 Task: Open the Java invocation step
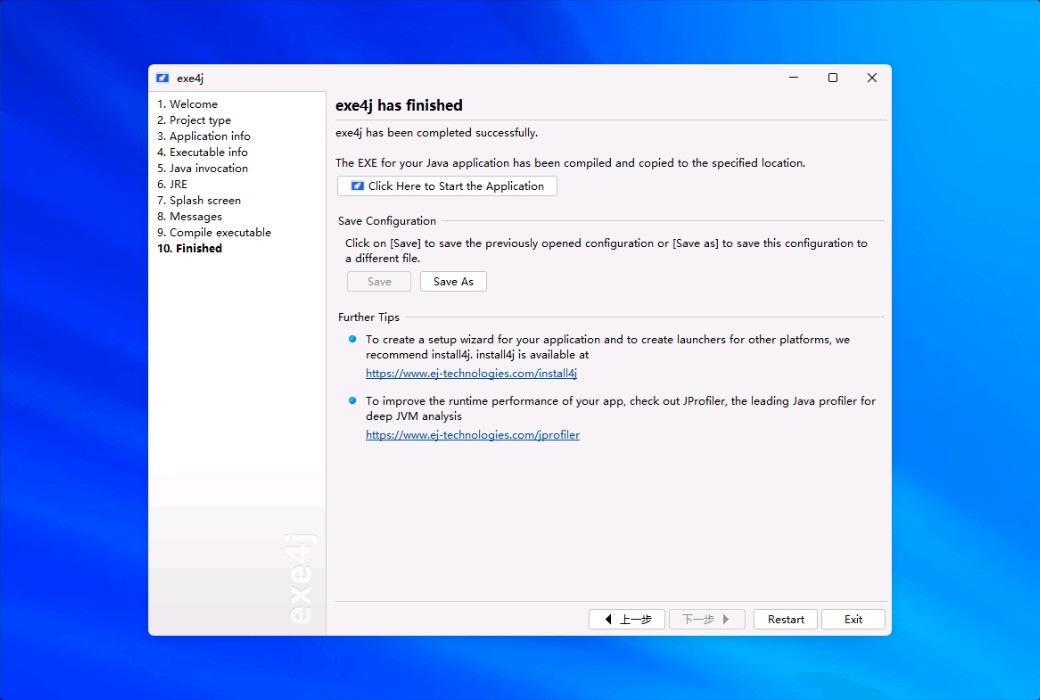pyautogui.click(x=202, y=169)
